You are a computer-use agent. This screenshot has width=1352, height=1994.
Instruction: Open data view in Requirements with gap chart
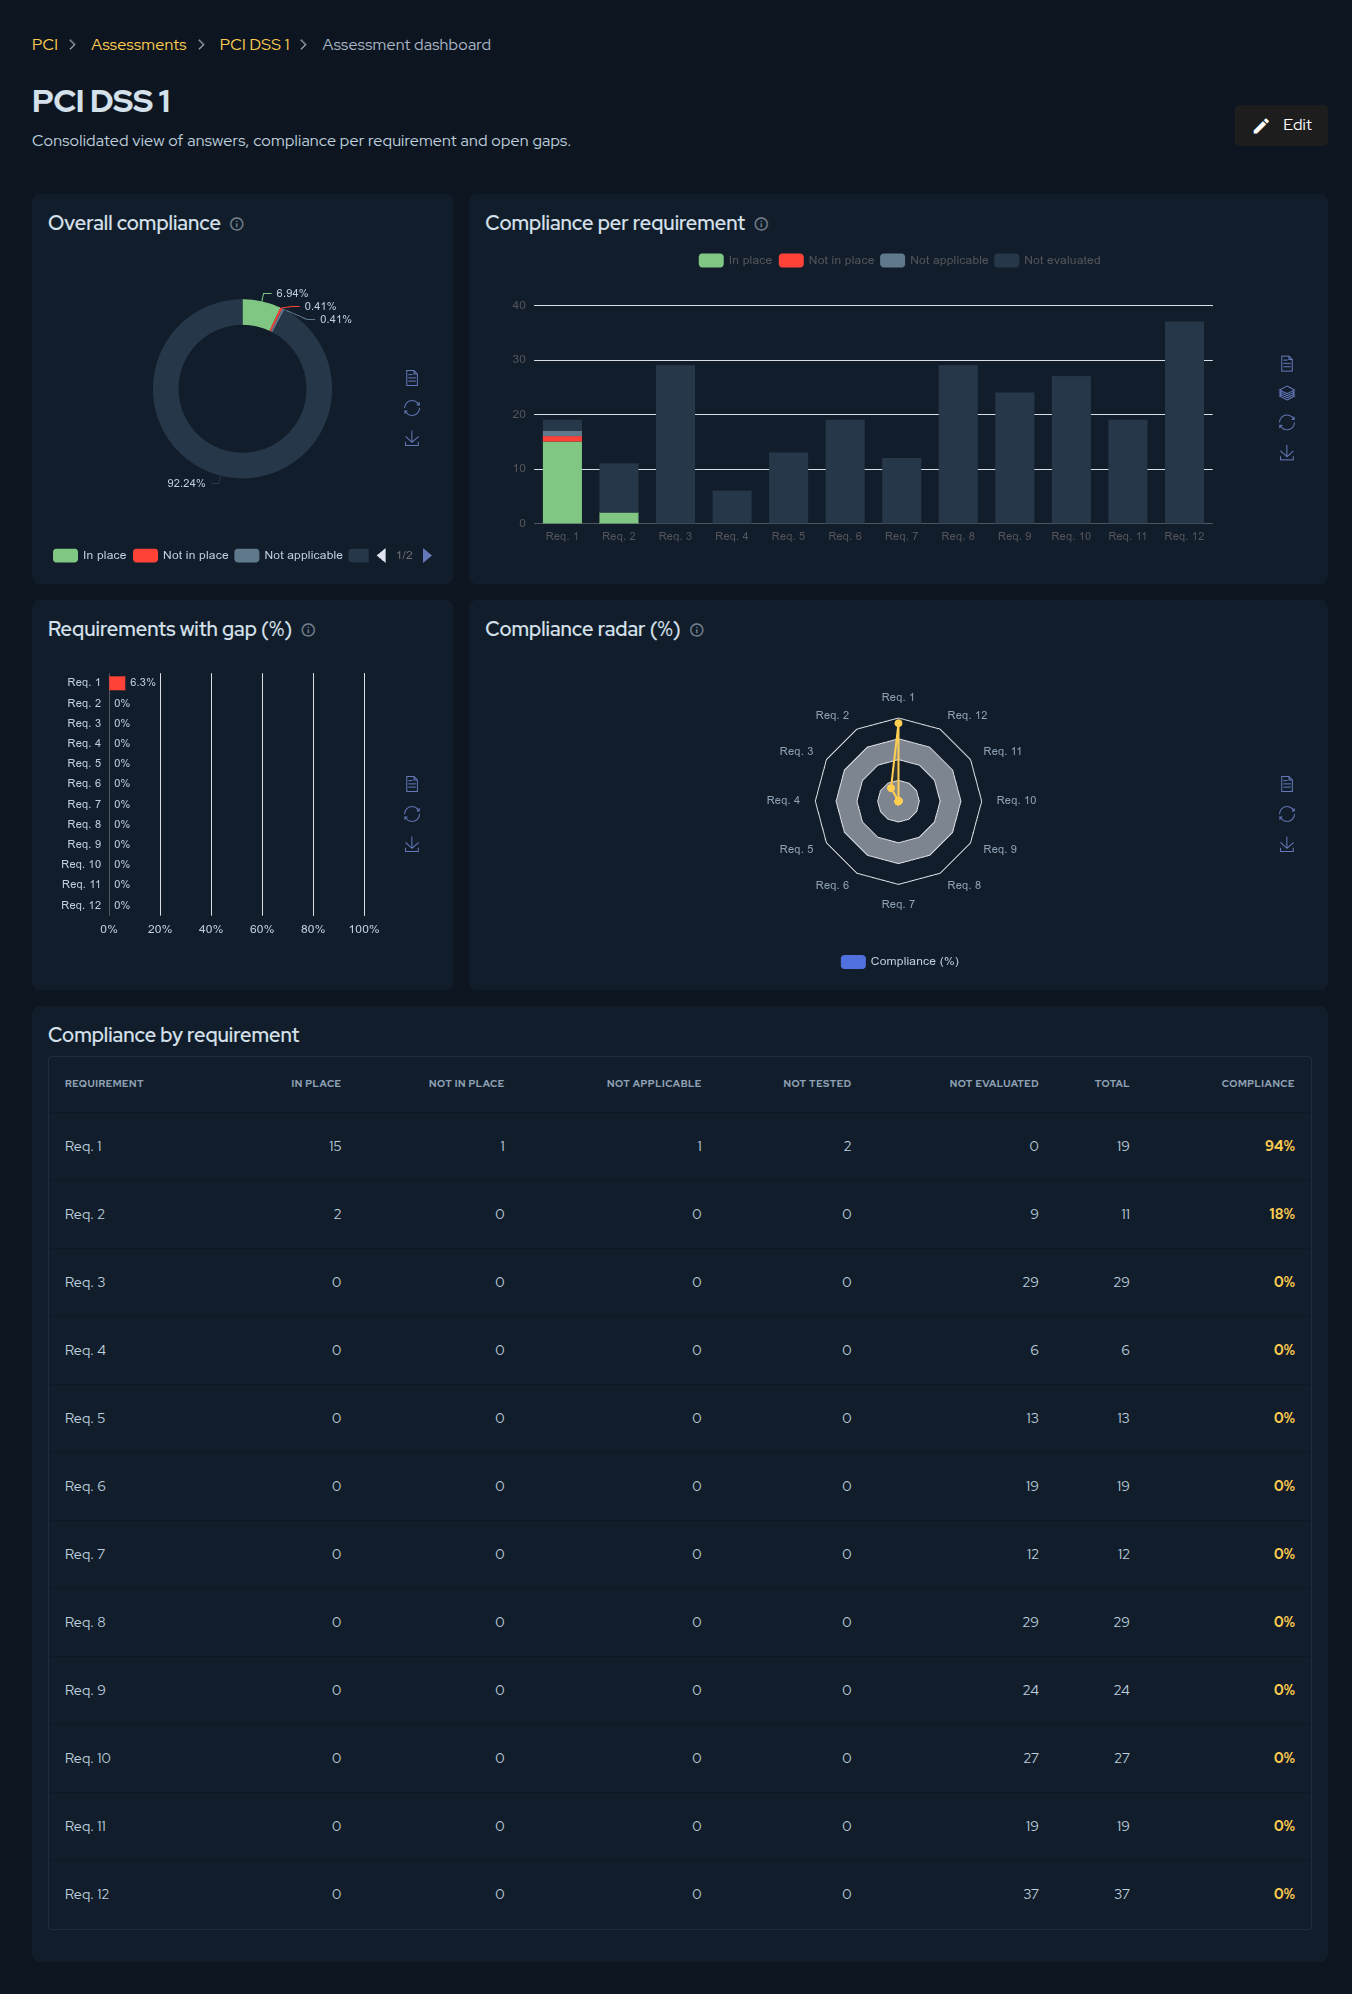click(412, 784)
